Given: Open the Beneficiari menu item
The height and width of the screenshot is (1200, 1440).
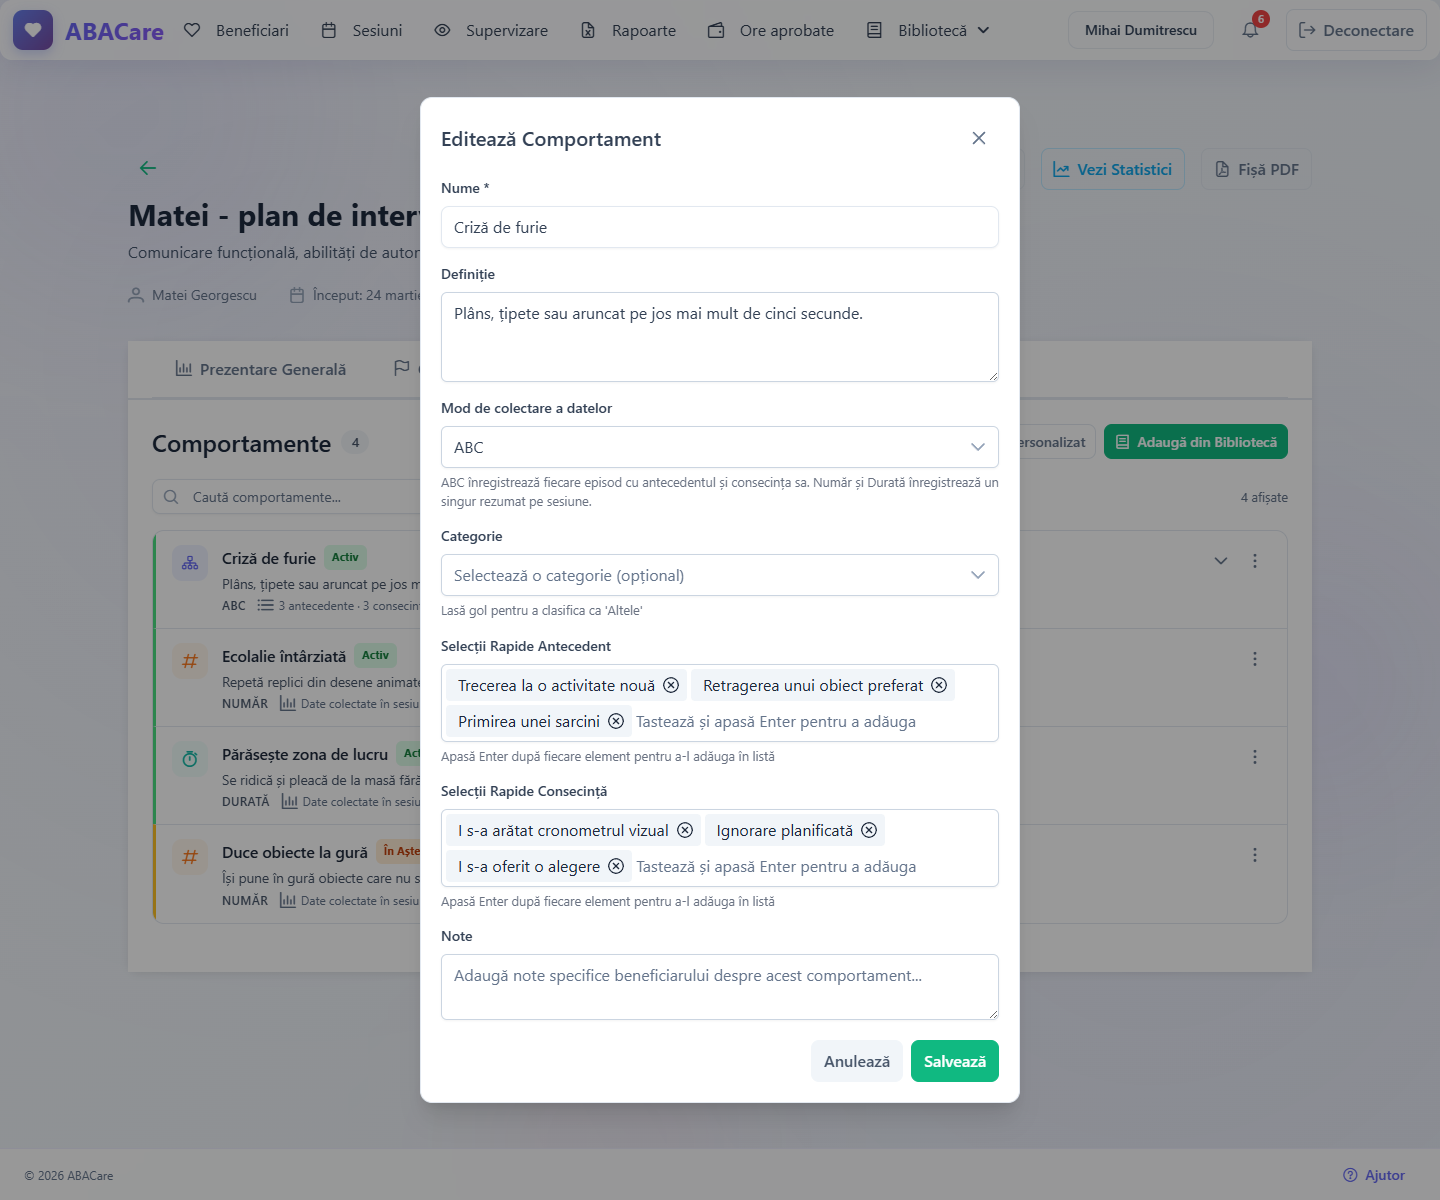Looking at the screenshot, I should [237, 30].
